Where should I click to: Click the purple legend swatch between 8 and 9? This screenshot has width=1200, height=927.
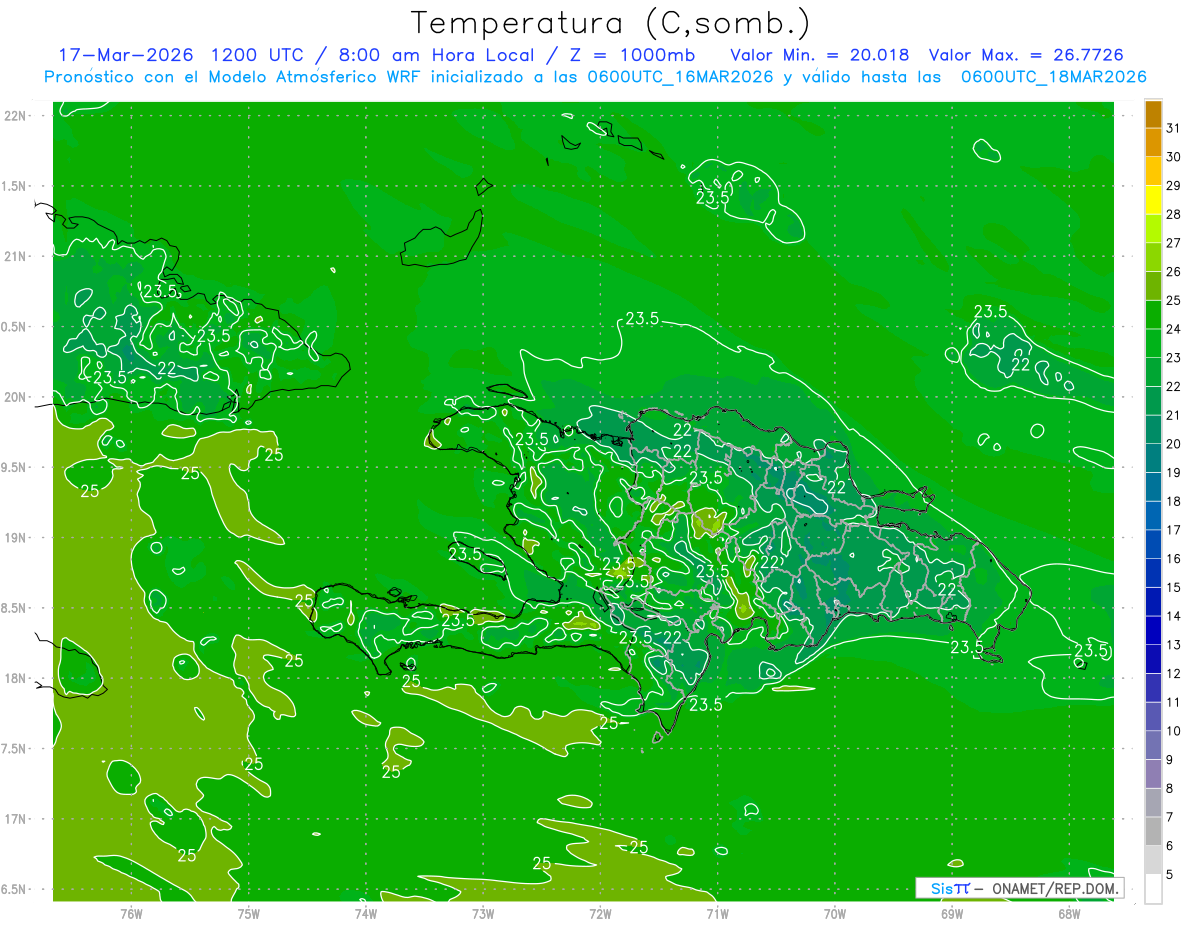tap(1153, 774)
